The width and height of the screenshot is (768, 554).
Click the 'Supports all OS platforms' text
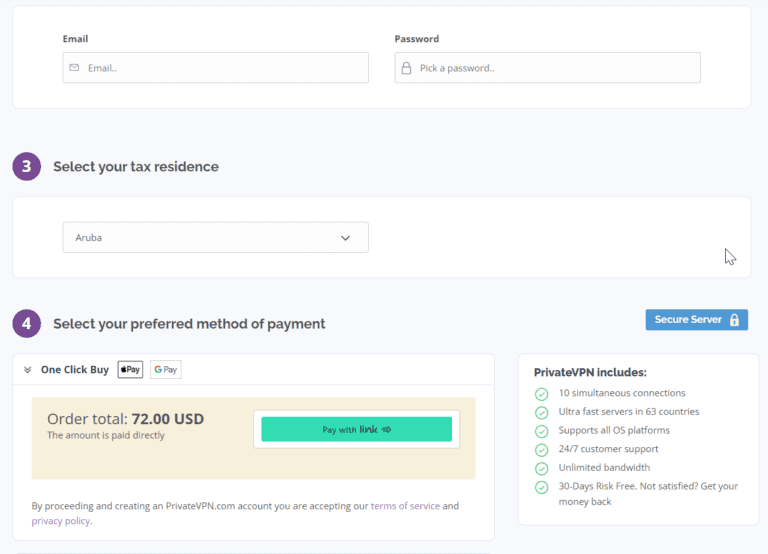[614, 431]
